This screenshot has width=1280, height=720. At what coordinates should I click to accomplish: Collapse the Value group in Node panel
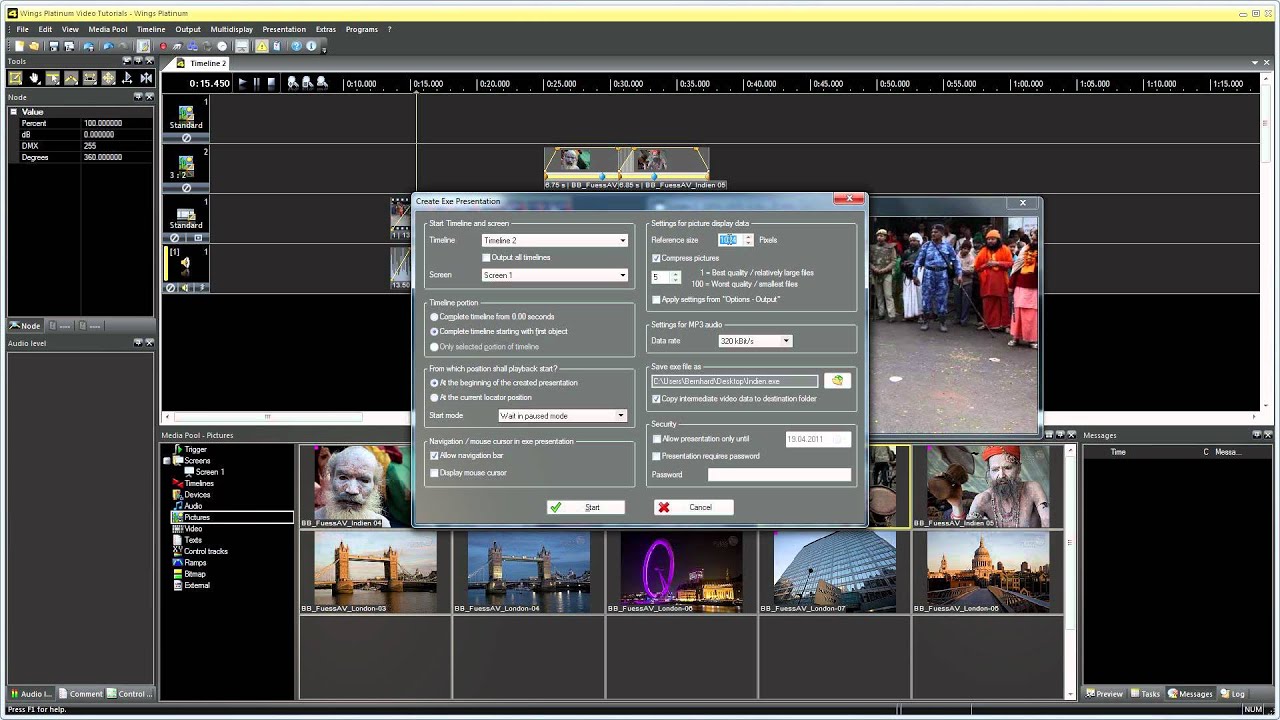click(x=14, y=112)
